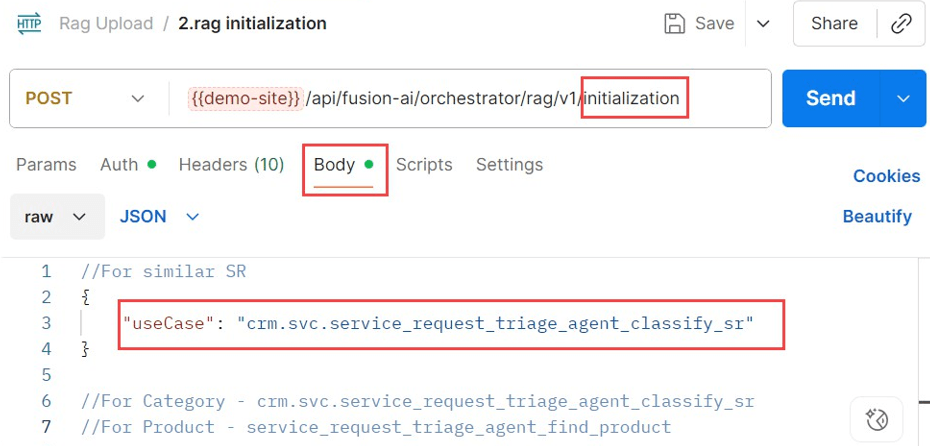Viewport: 930px width, 446px height.
Task: Open the JSON format dropdown
Action: pos(159,217)
